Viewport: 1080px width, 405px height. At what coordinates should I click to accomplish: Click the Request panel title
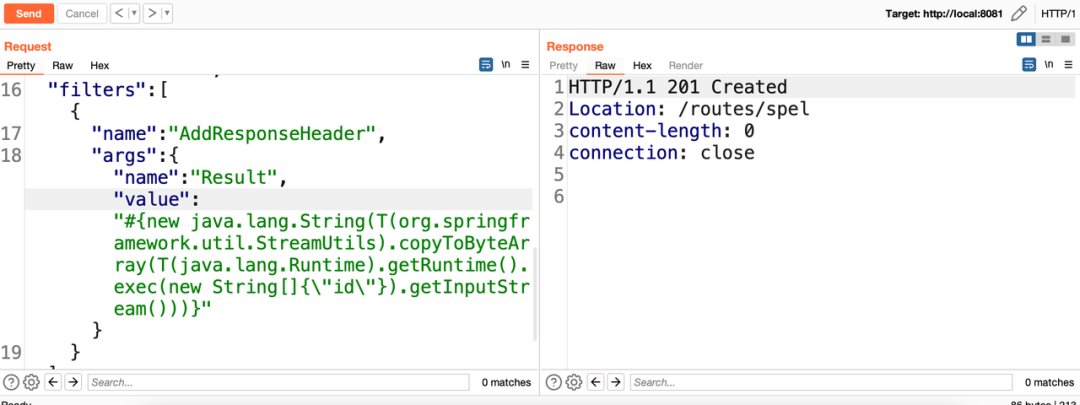[28, 47]
